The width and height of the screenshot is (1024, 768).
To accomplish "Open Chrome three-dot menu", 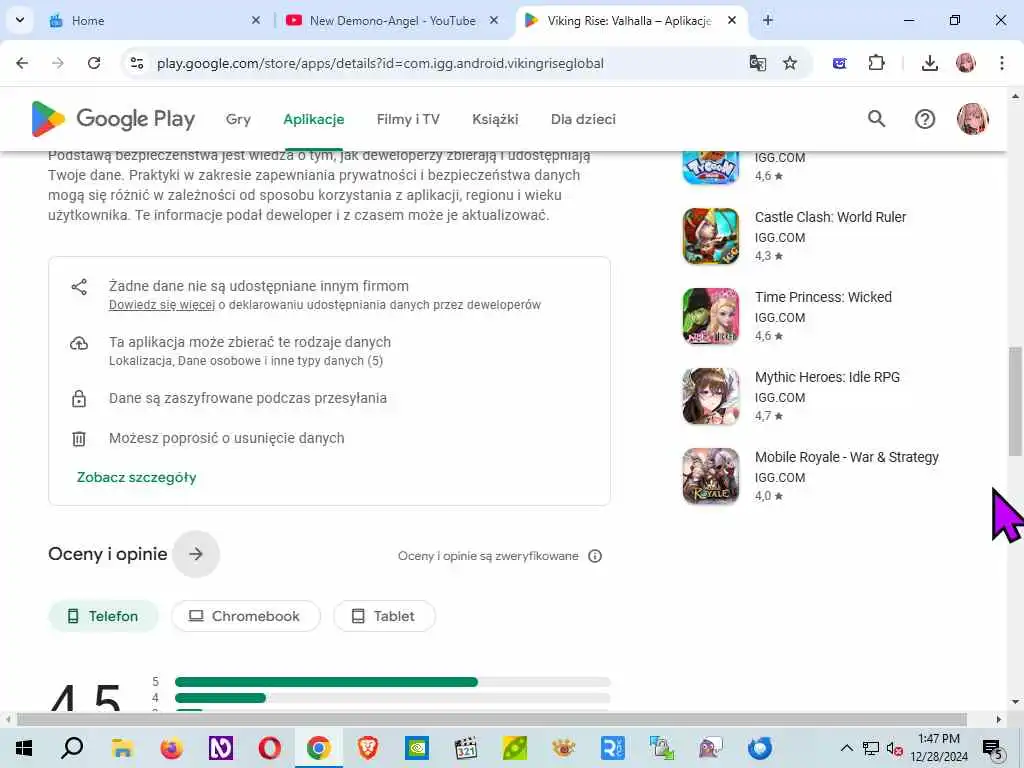I will coord(1002,63).
